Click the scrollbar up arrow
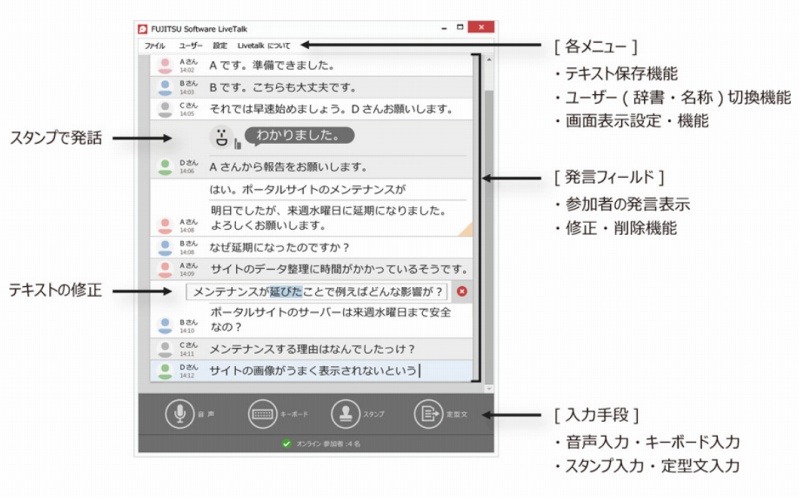 [489, 60]
